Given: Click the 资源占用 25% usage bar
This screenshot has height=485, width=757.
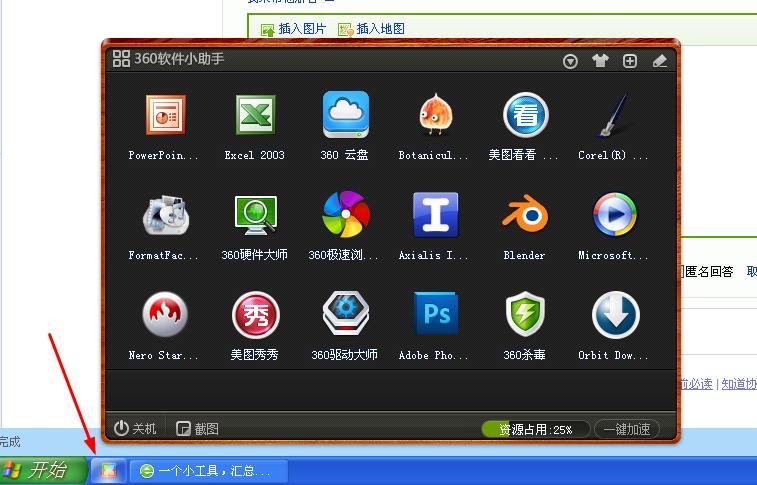Looking at the screenshot, I should [535, 430].
